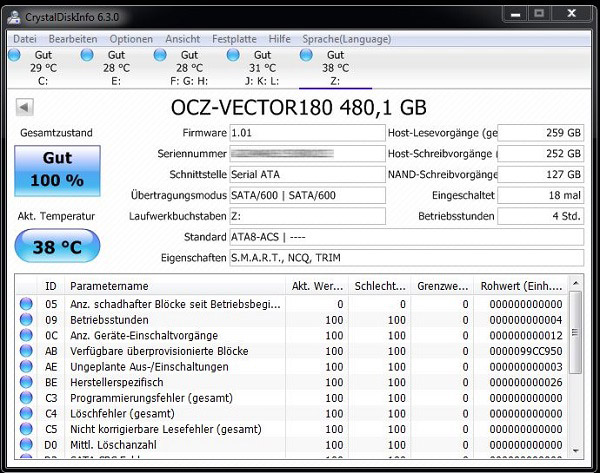Switch to F: G: H: disk tab
Viewport: 600px width, 473px height.
189,68
